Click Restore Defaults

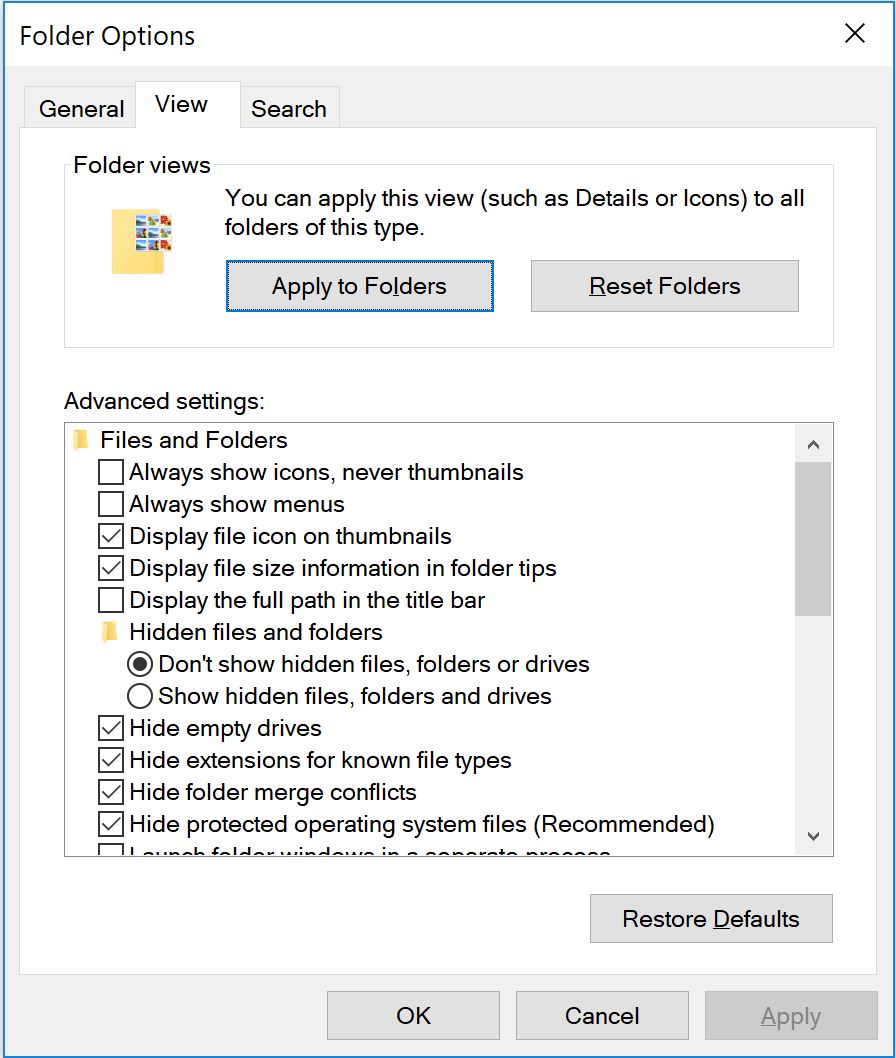tap(711, 918)
